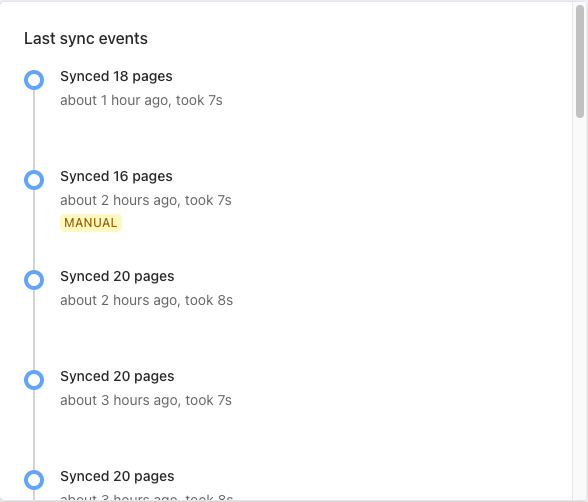This screenshot has height=502, width=588.
Task: Click the MANUAL badge
Action: (x=91, y=223)
